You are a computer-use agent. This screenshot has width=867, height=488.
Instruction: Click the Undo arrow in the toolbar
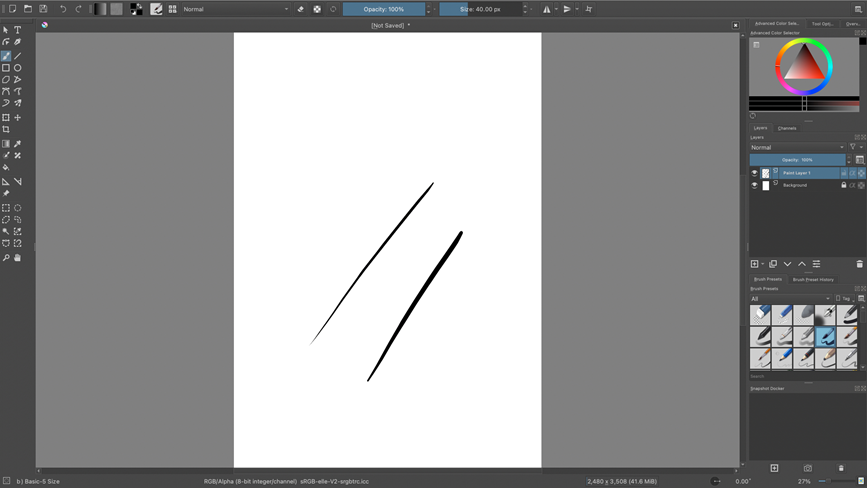tap(63, 9)
